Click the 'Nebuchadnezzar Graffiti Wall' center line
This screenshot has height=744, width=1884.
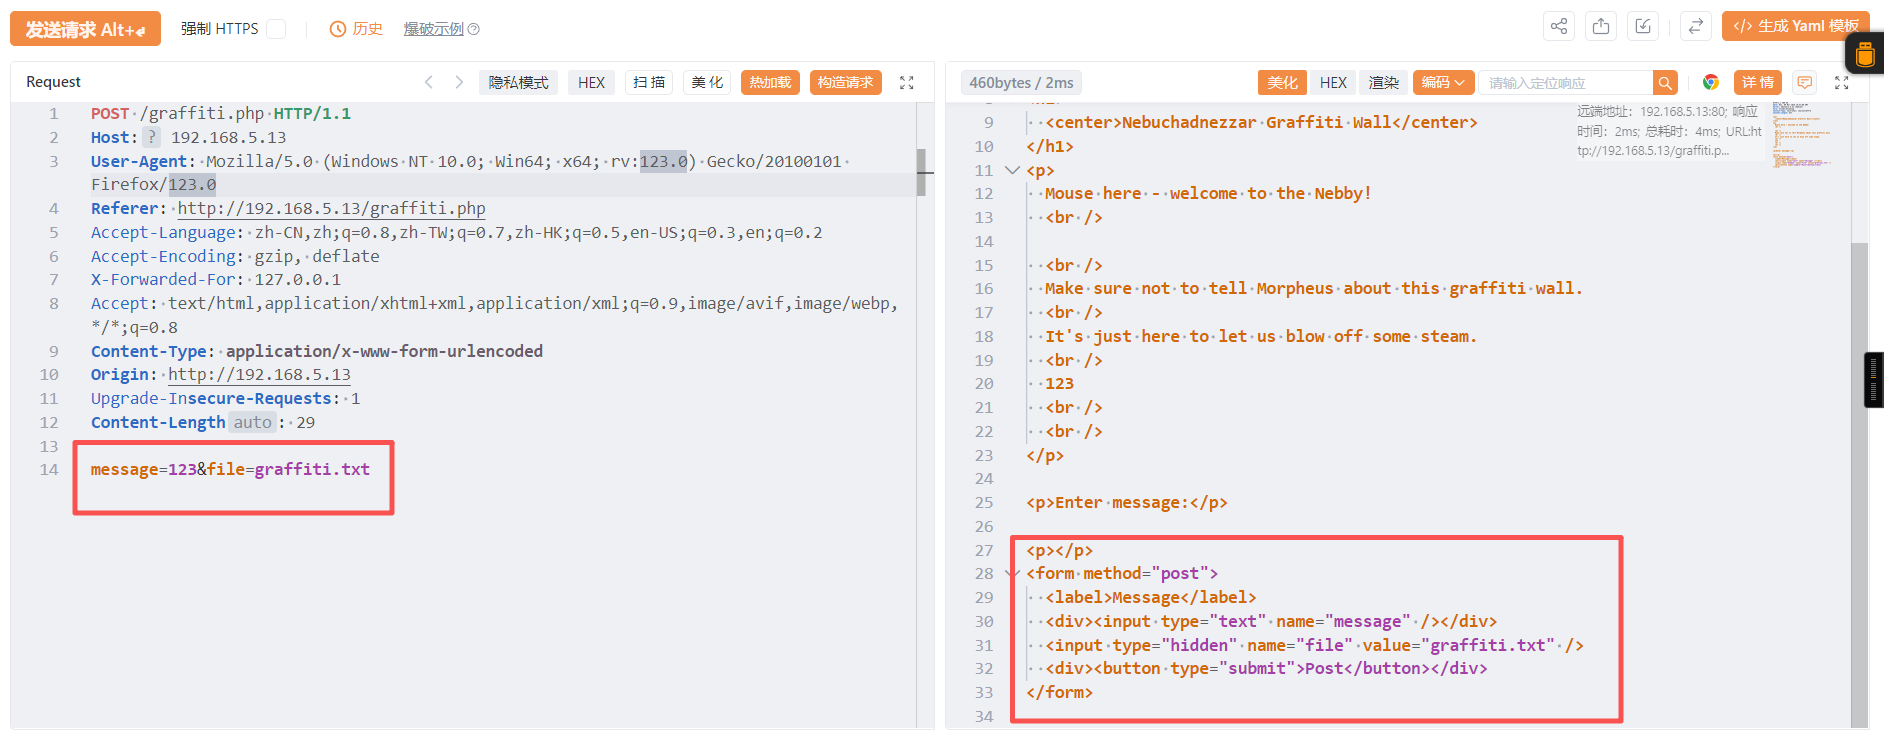click(x=1261, y=122)
